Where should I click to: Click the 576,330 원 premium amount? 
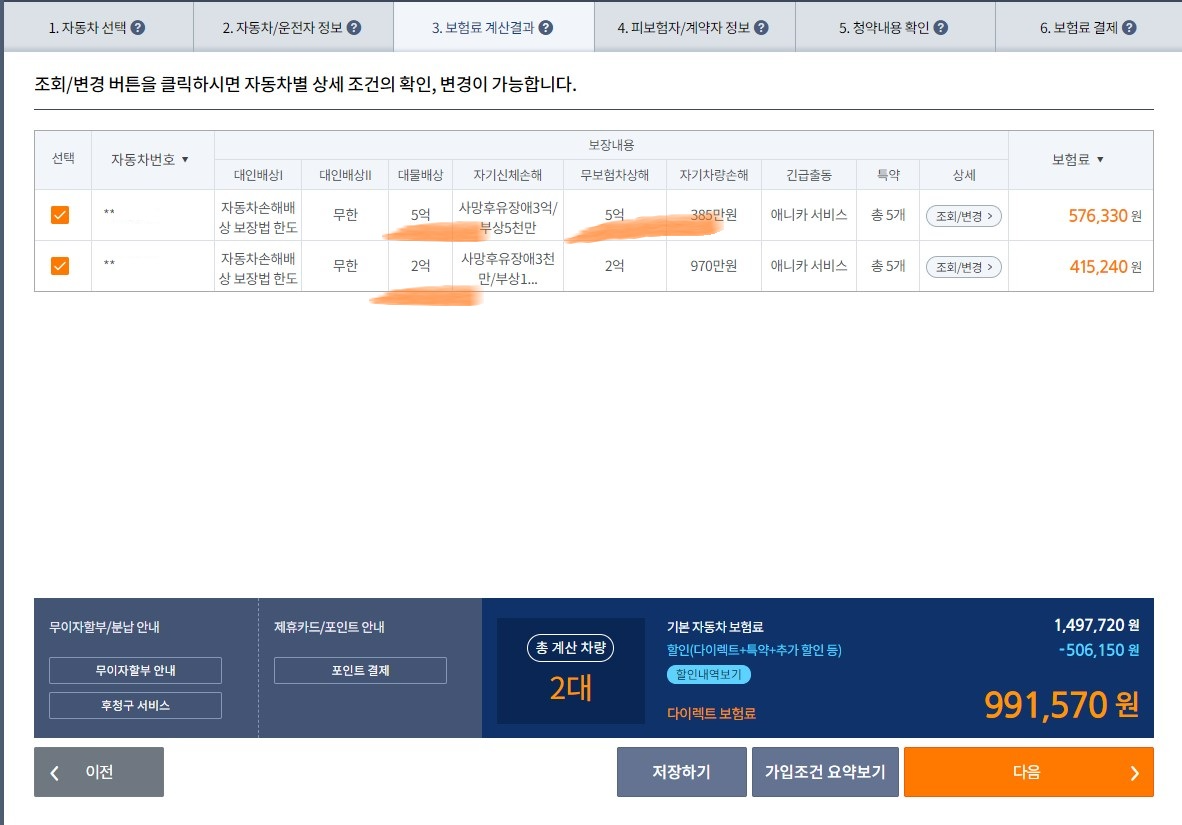(1105, 216)
